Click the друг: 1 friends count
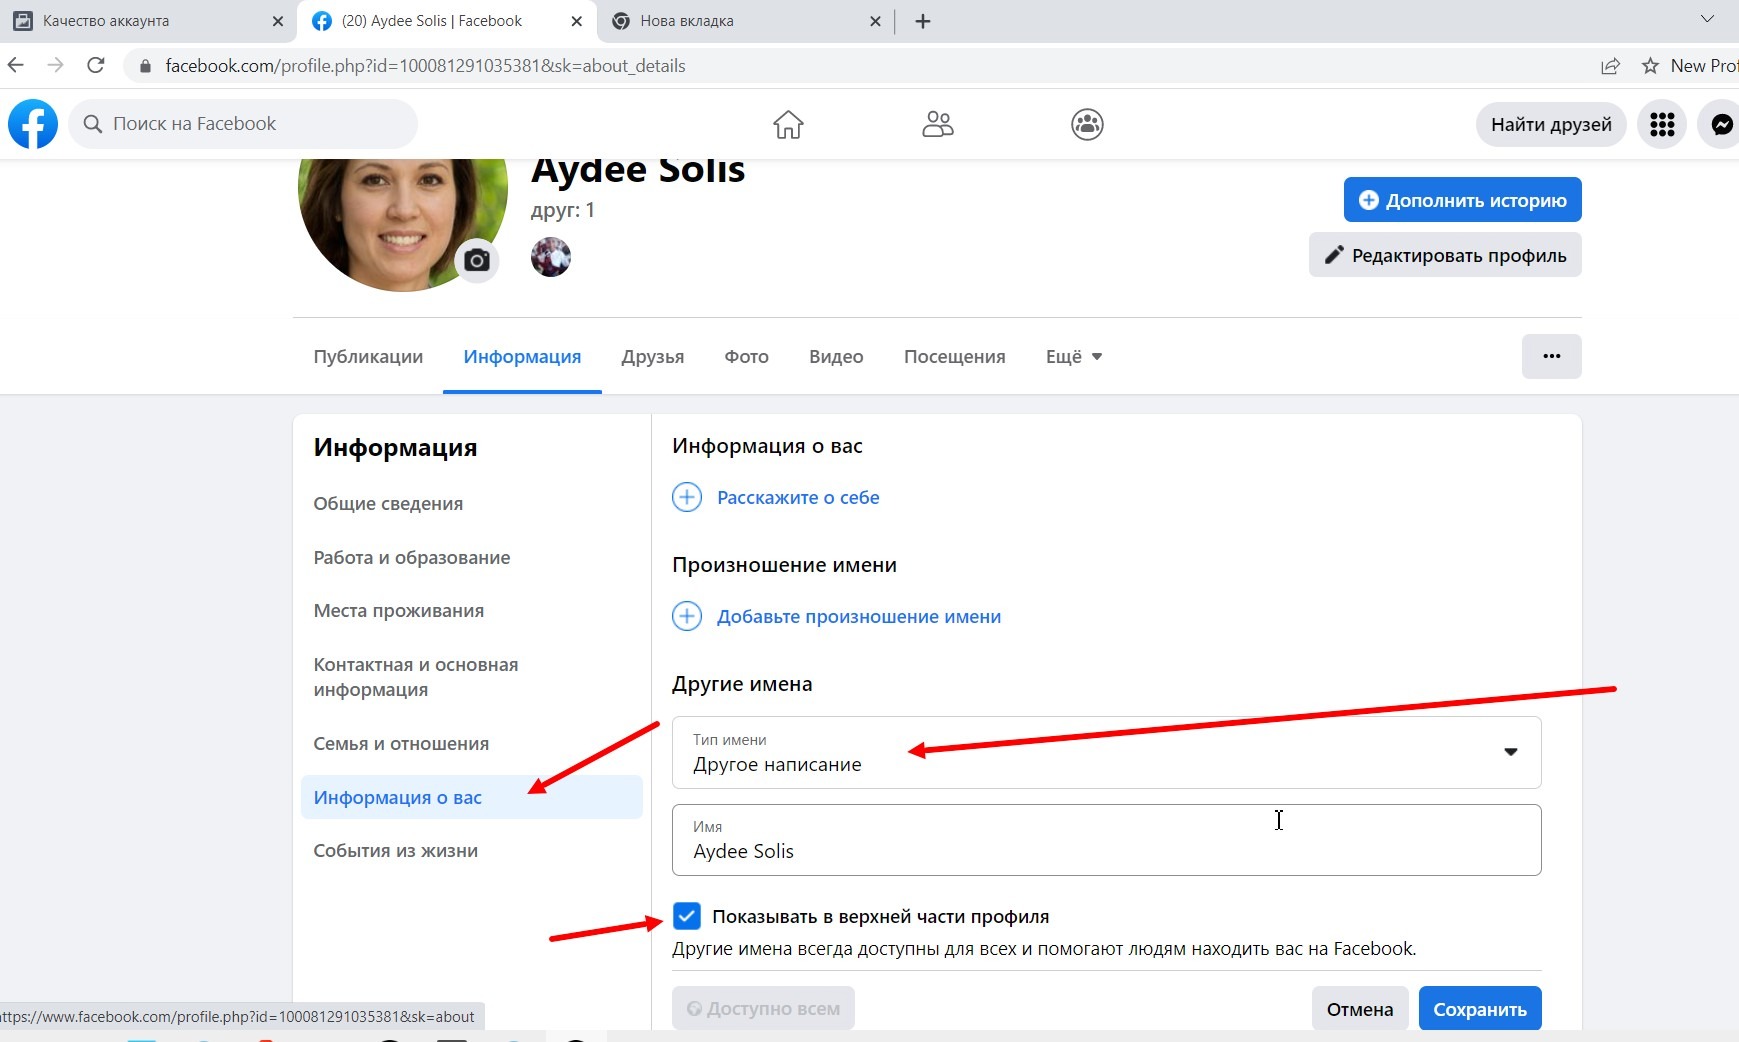This screenshot has height=1042, width=1739. point(563,210)
